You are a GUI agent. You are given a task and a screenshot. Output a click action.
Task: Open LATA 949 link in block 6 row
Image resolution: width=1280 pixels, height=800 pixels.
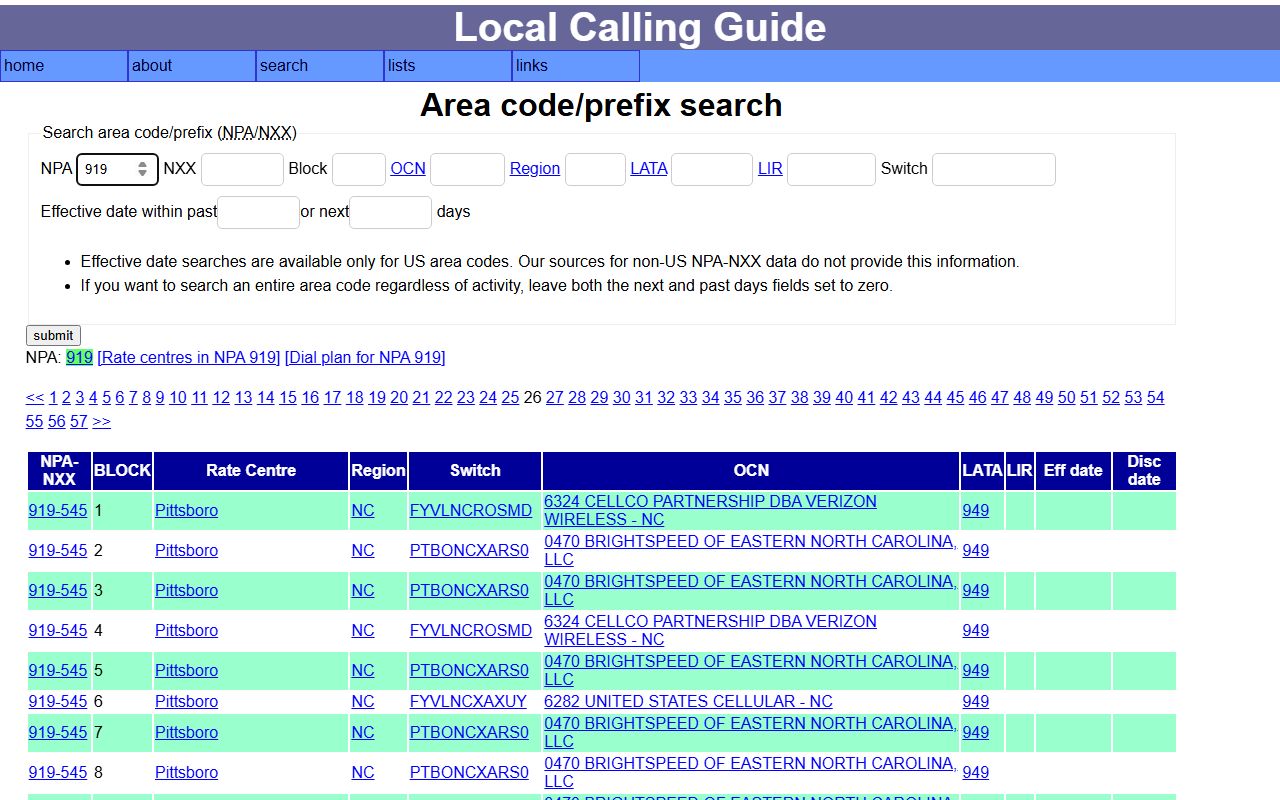tap(976, 701)
